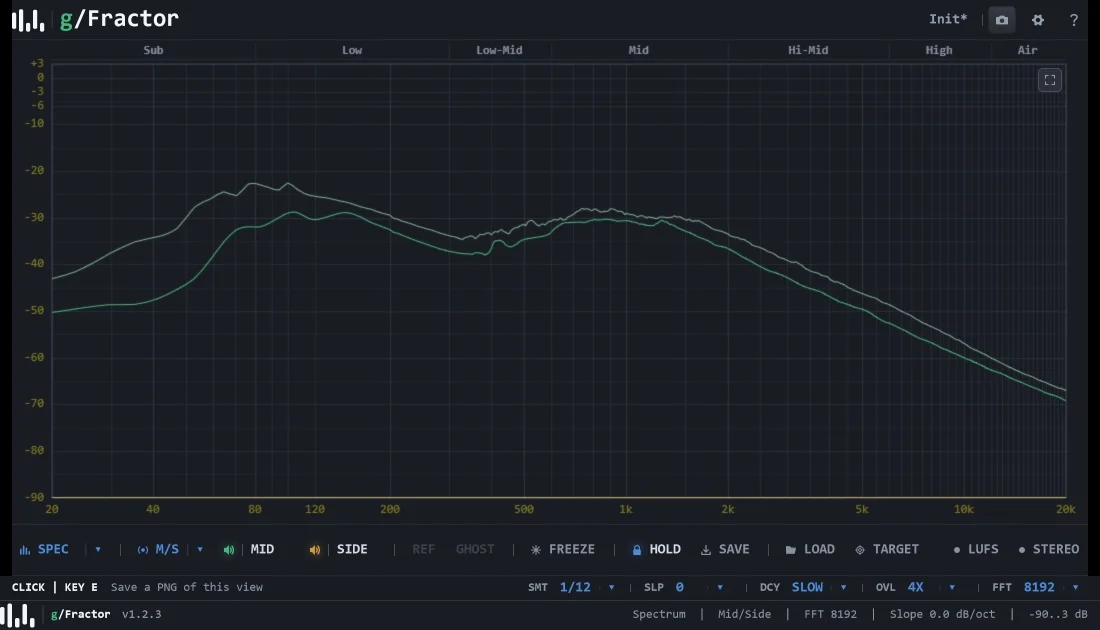Viewport: 1100px width, 630px height.
Task: Select the Low-Mid band label
Action: 499,50
